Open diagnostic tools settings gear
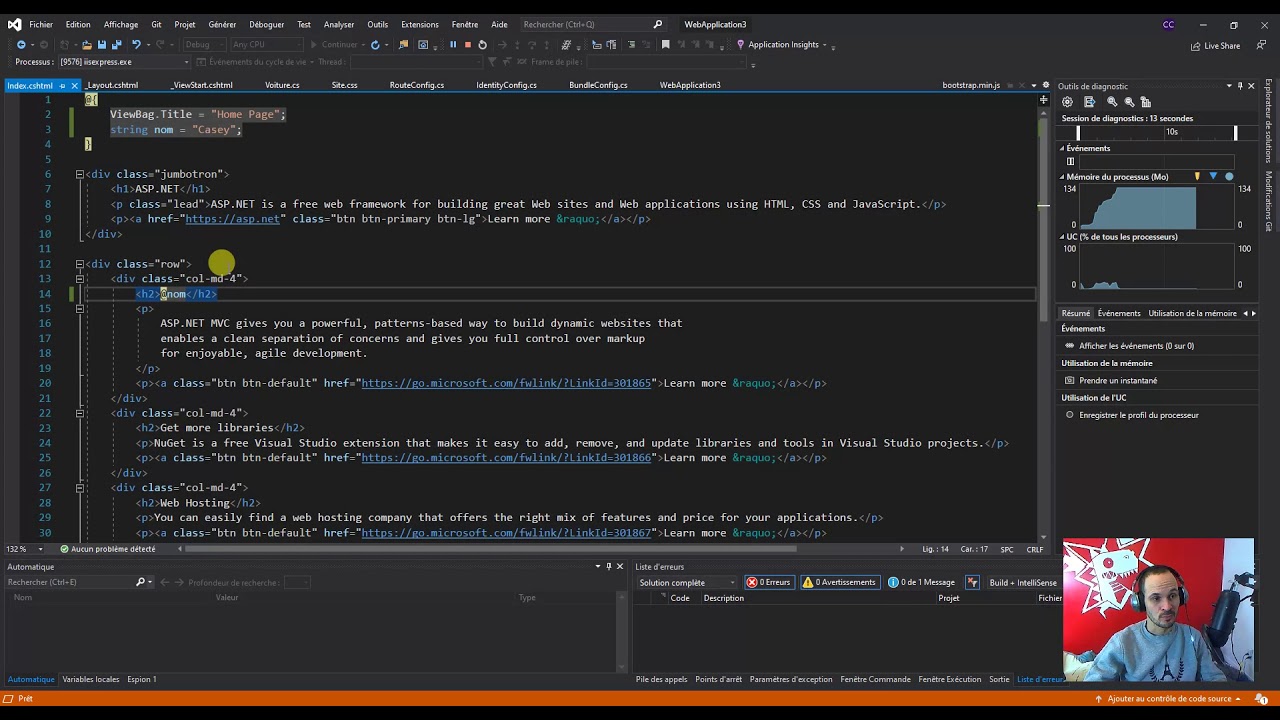1280x720 pixels. click(x=1067, y=102)
